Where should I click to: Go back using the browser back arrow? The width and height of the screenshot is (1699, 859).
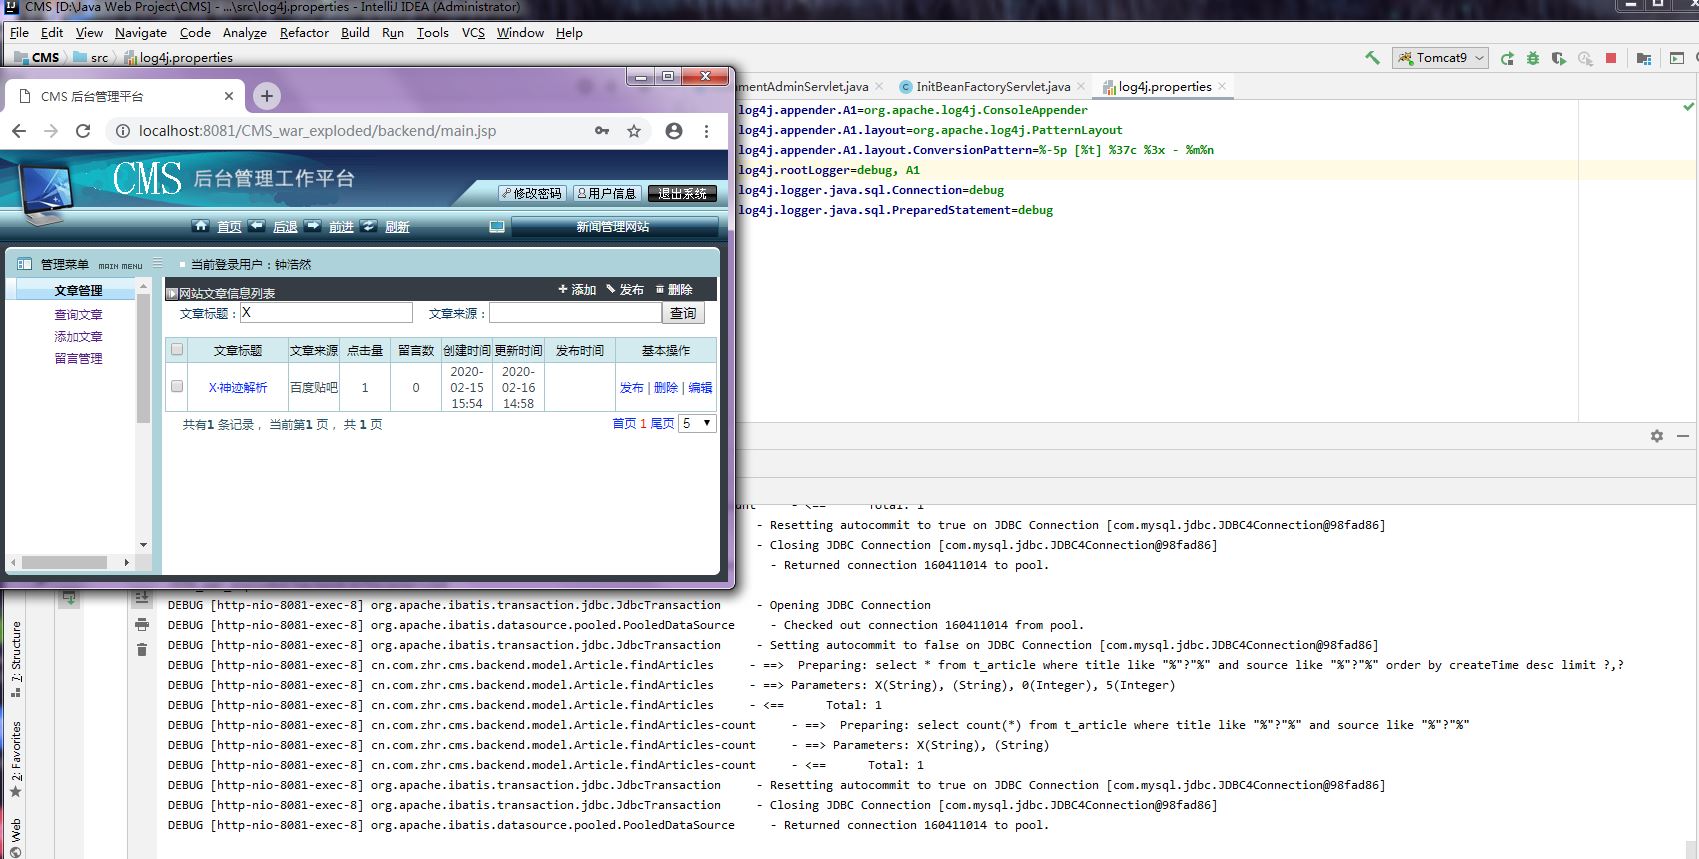[19, 131]
